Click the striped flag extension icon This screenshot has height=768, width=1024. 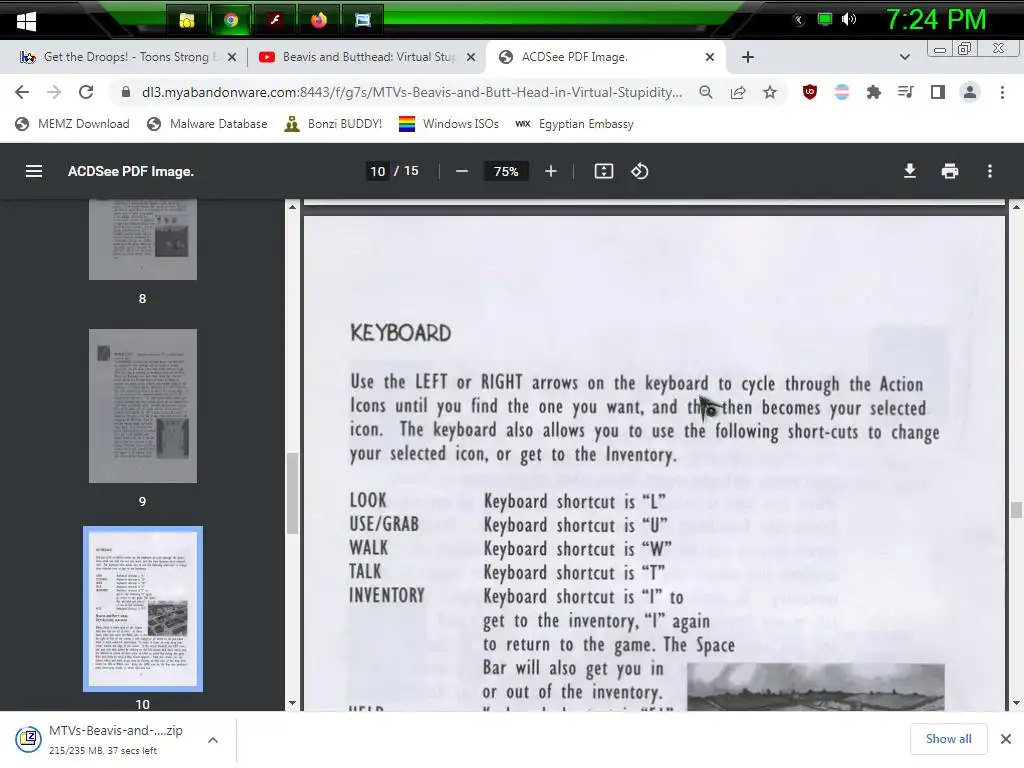[842, 92]
